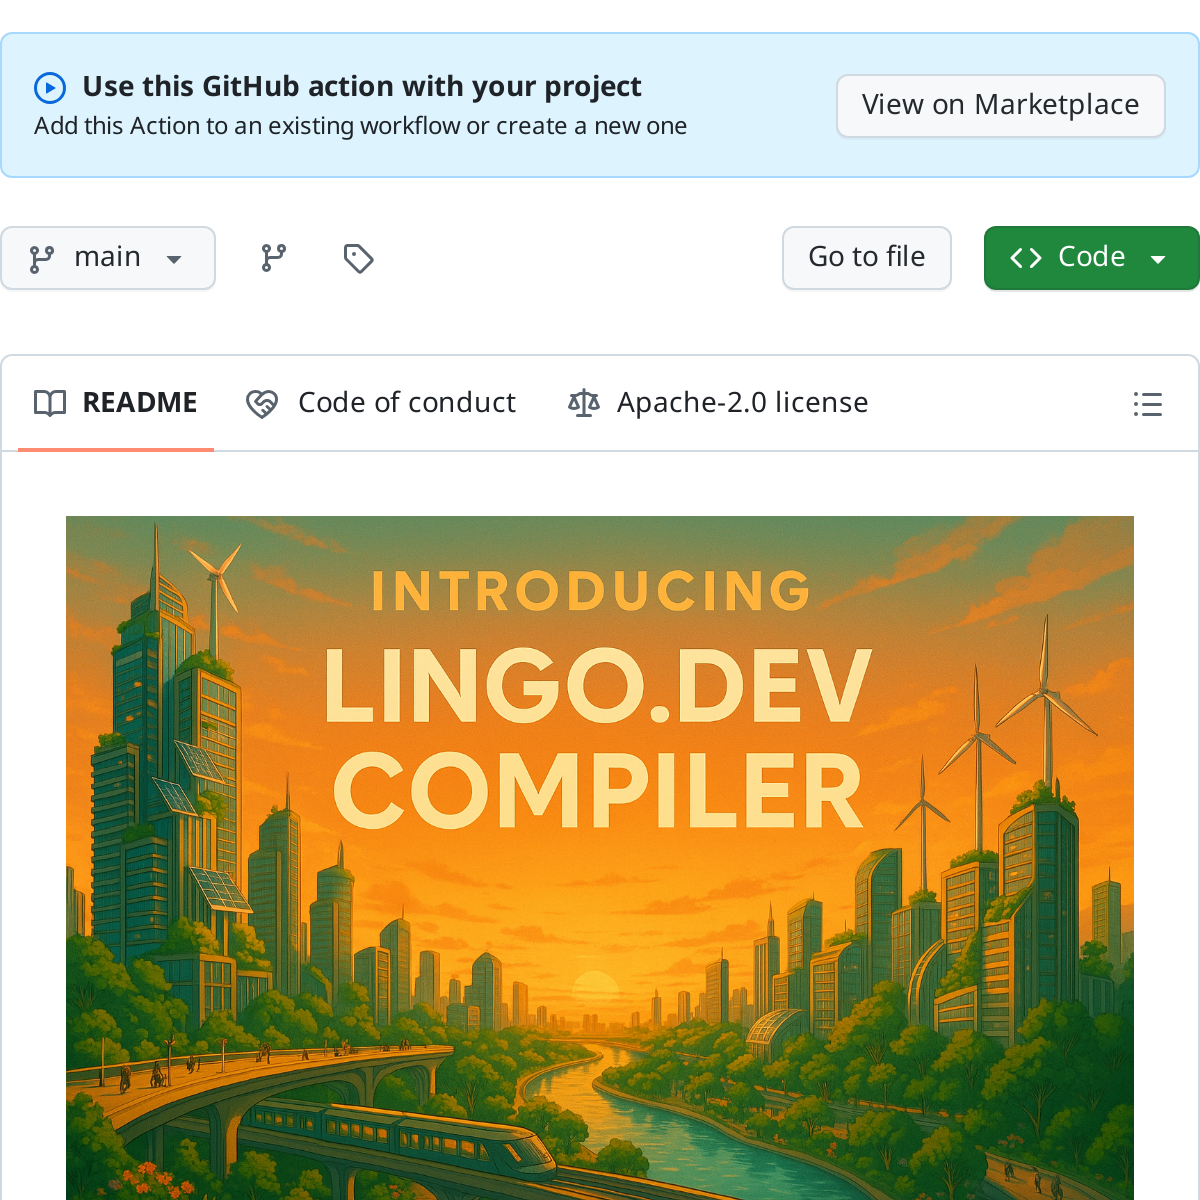Switch to Code of conduct tab
Image resolution: width=1200 pixels, height=1200 pixels.
tap(381, 403)
